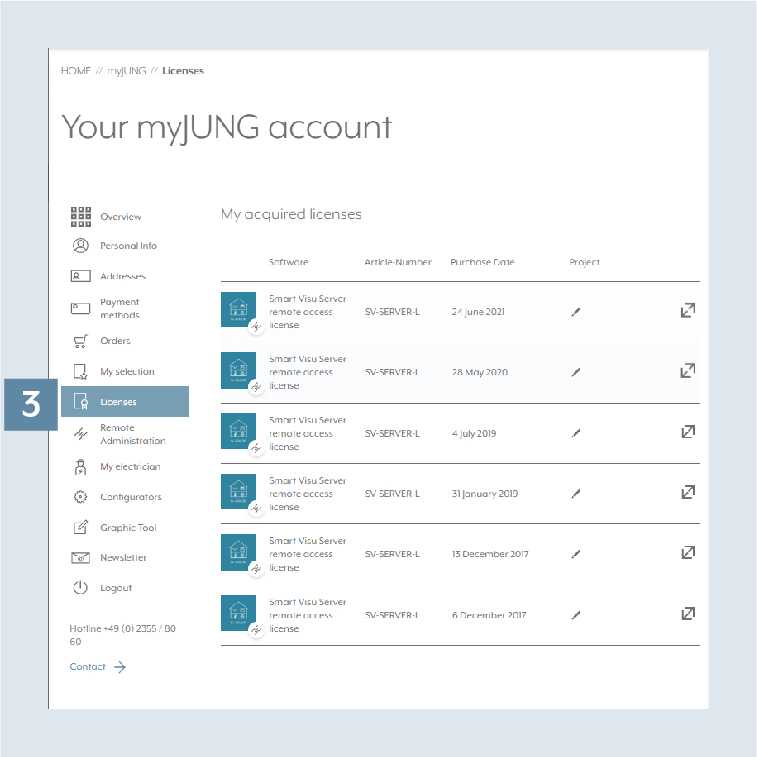This screenshot has height=757, width=757.
Task: Click the Overview grid icon
Action: tap(81, 217)
